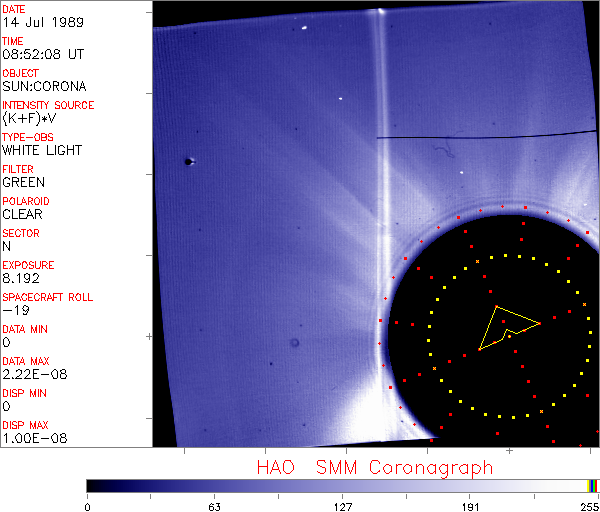The image size is (600, 512).
Task: Select the SUN:CORONA object value
Action: (x=44, y=86)
